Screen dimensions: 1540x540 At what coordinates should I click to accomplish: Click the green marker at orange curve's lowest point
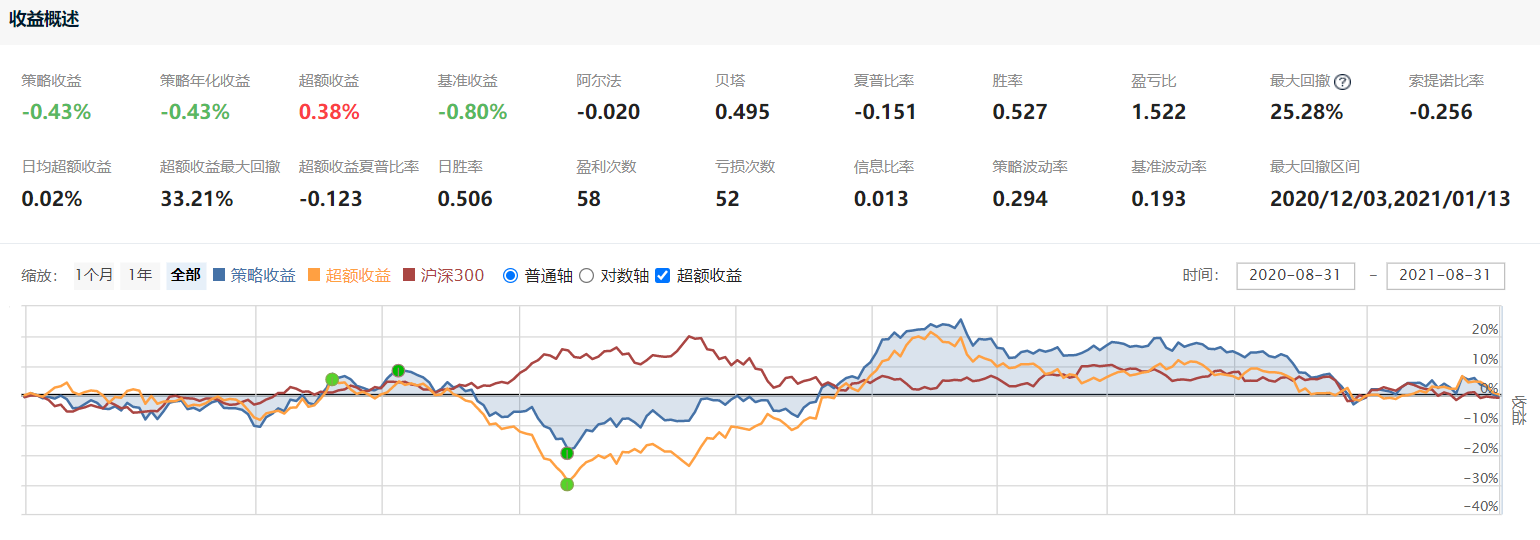pyautogui.click(x=567, y=485)
